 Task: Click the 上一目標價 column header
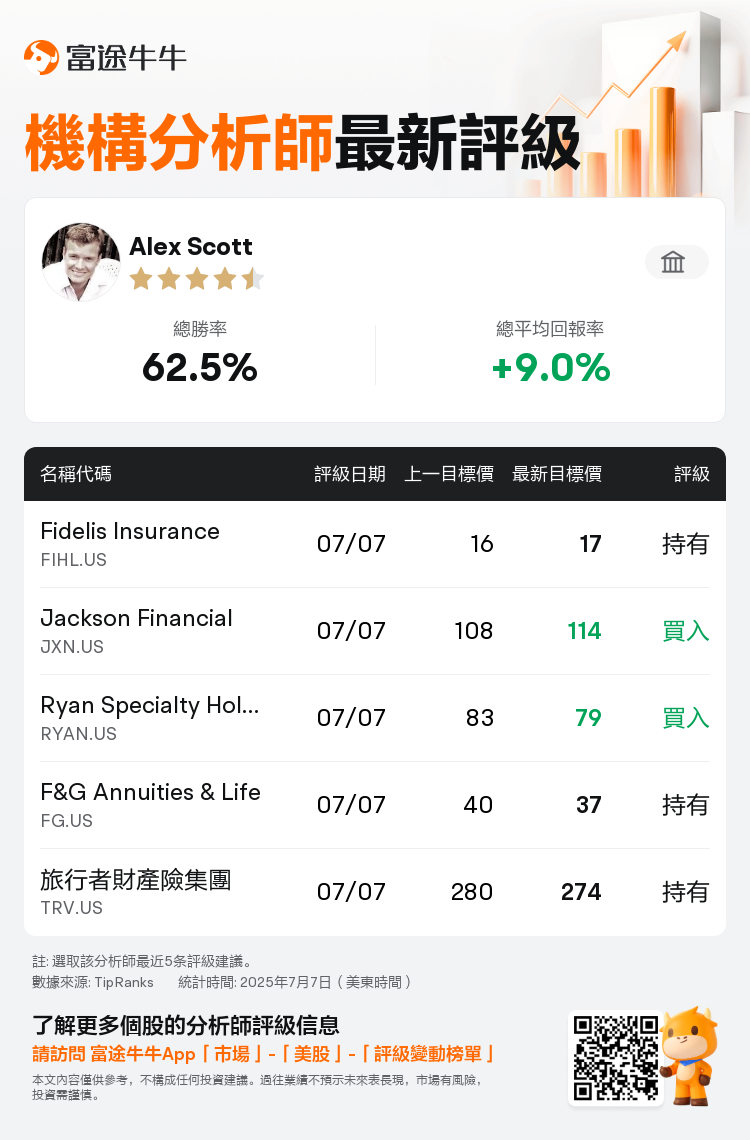coord(448,474)
